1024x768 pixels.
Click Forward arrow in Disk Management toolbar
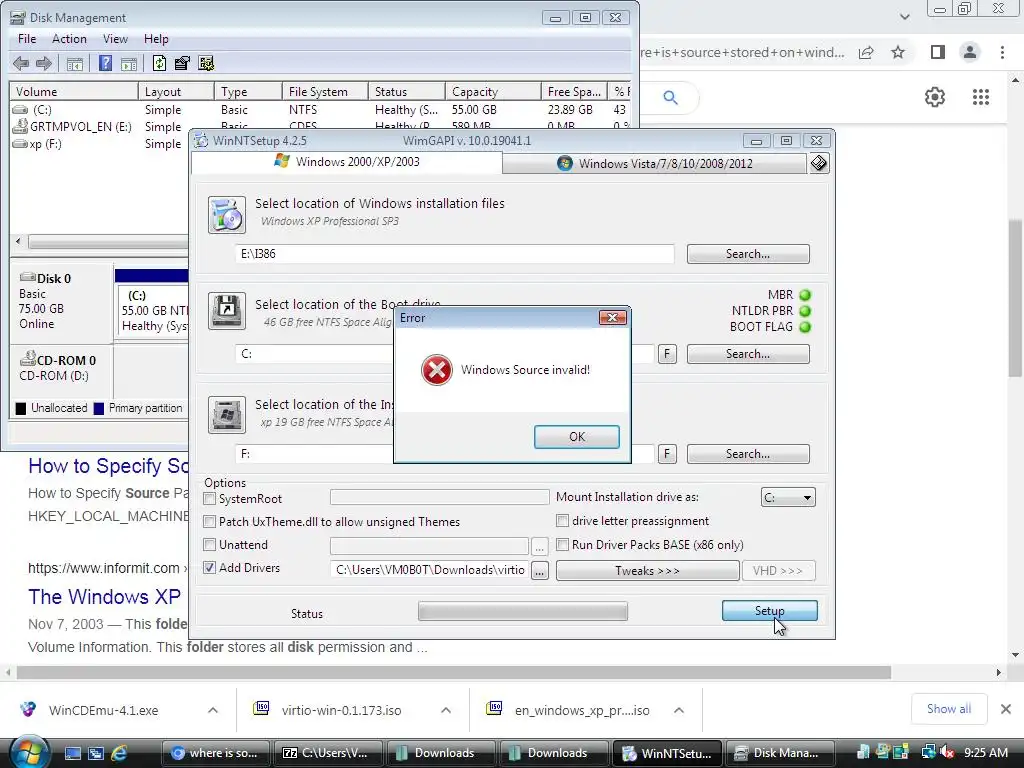click(44, 63)
